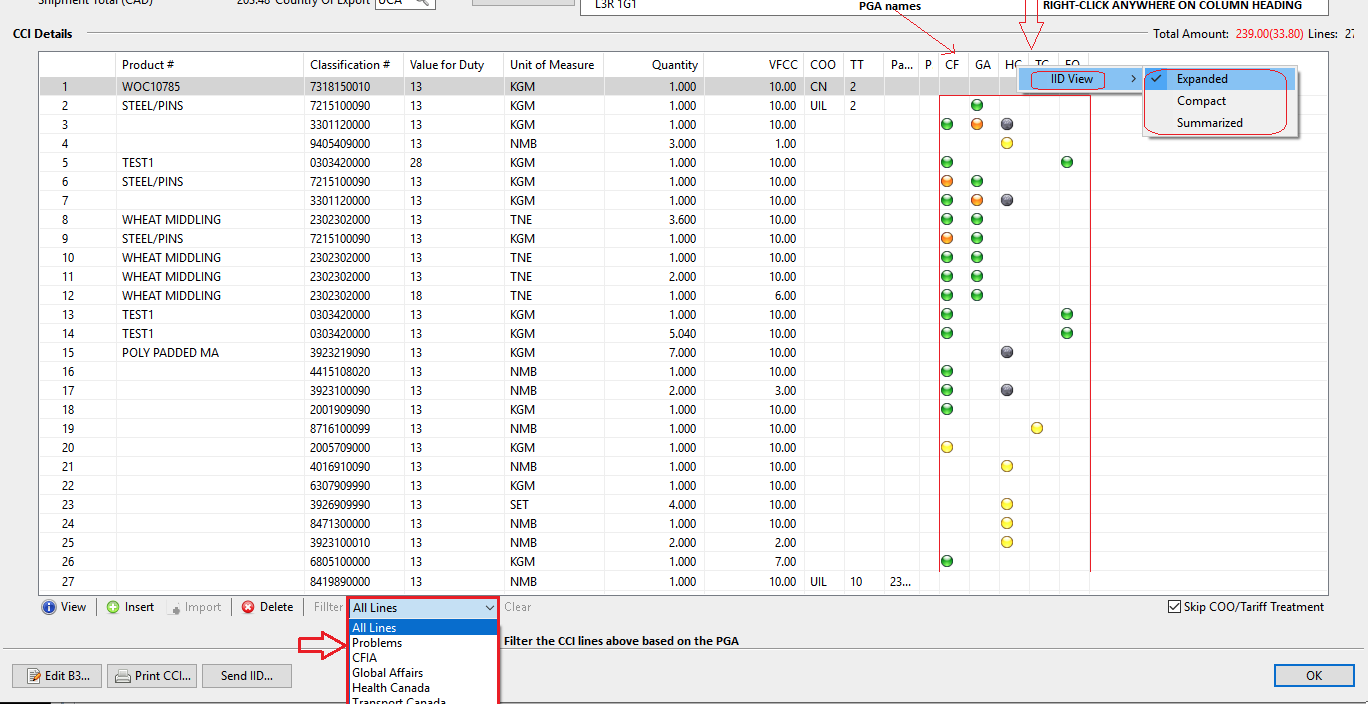
Task: Click the yellow HC status dot in row 23
Action: 1007,504
